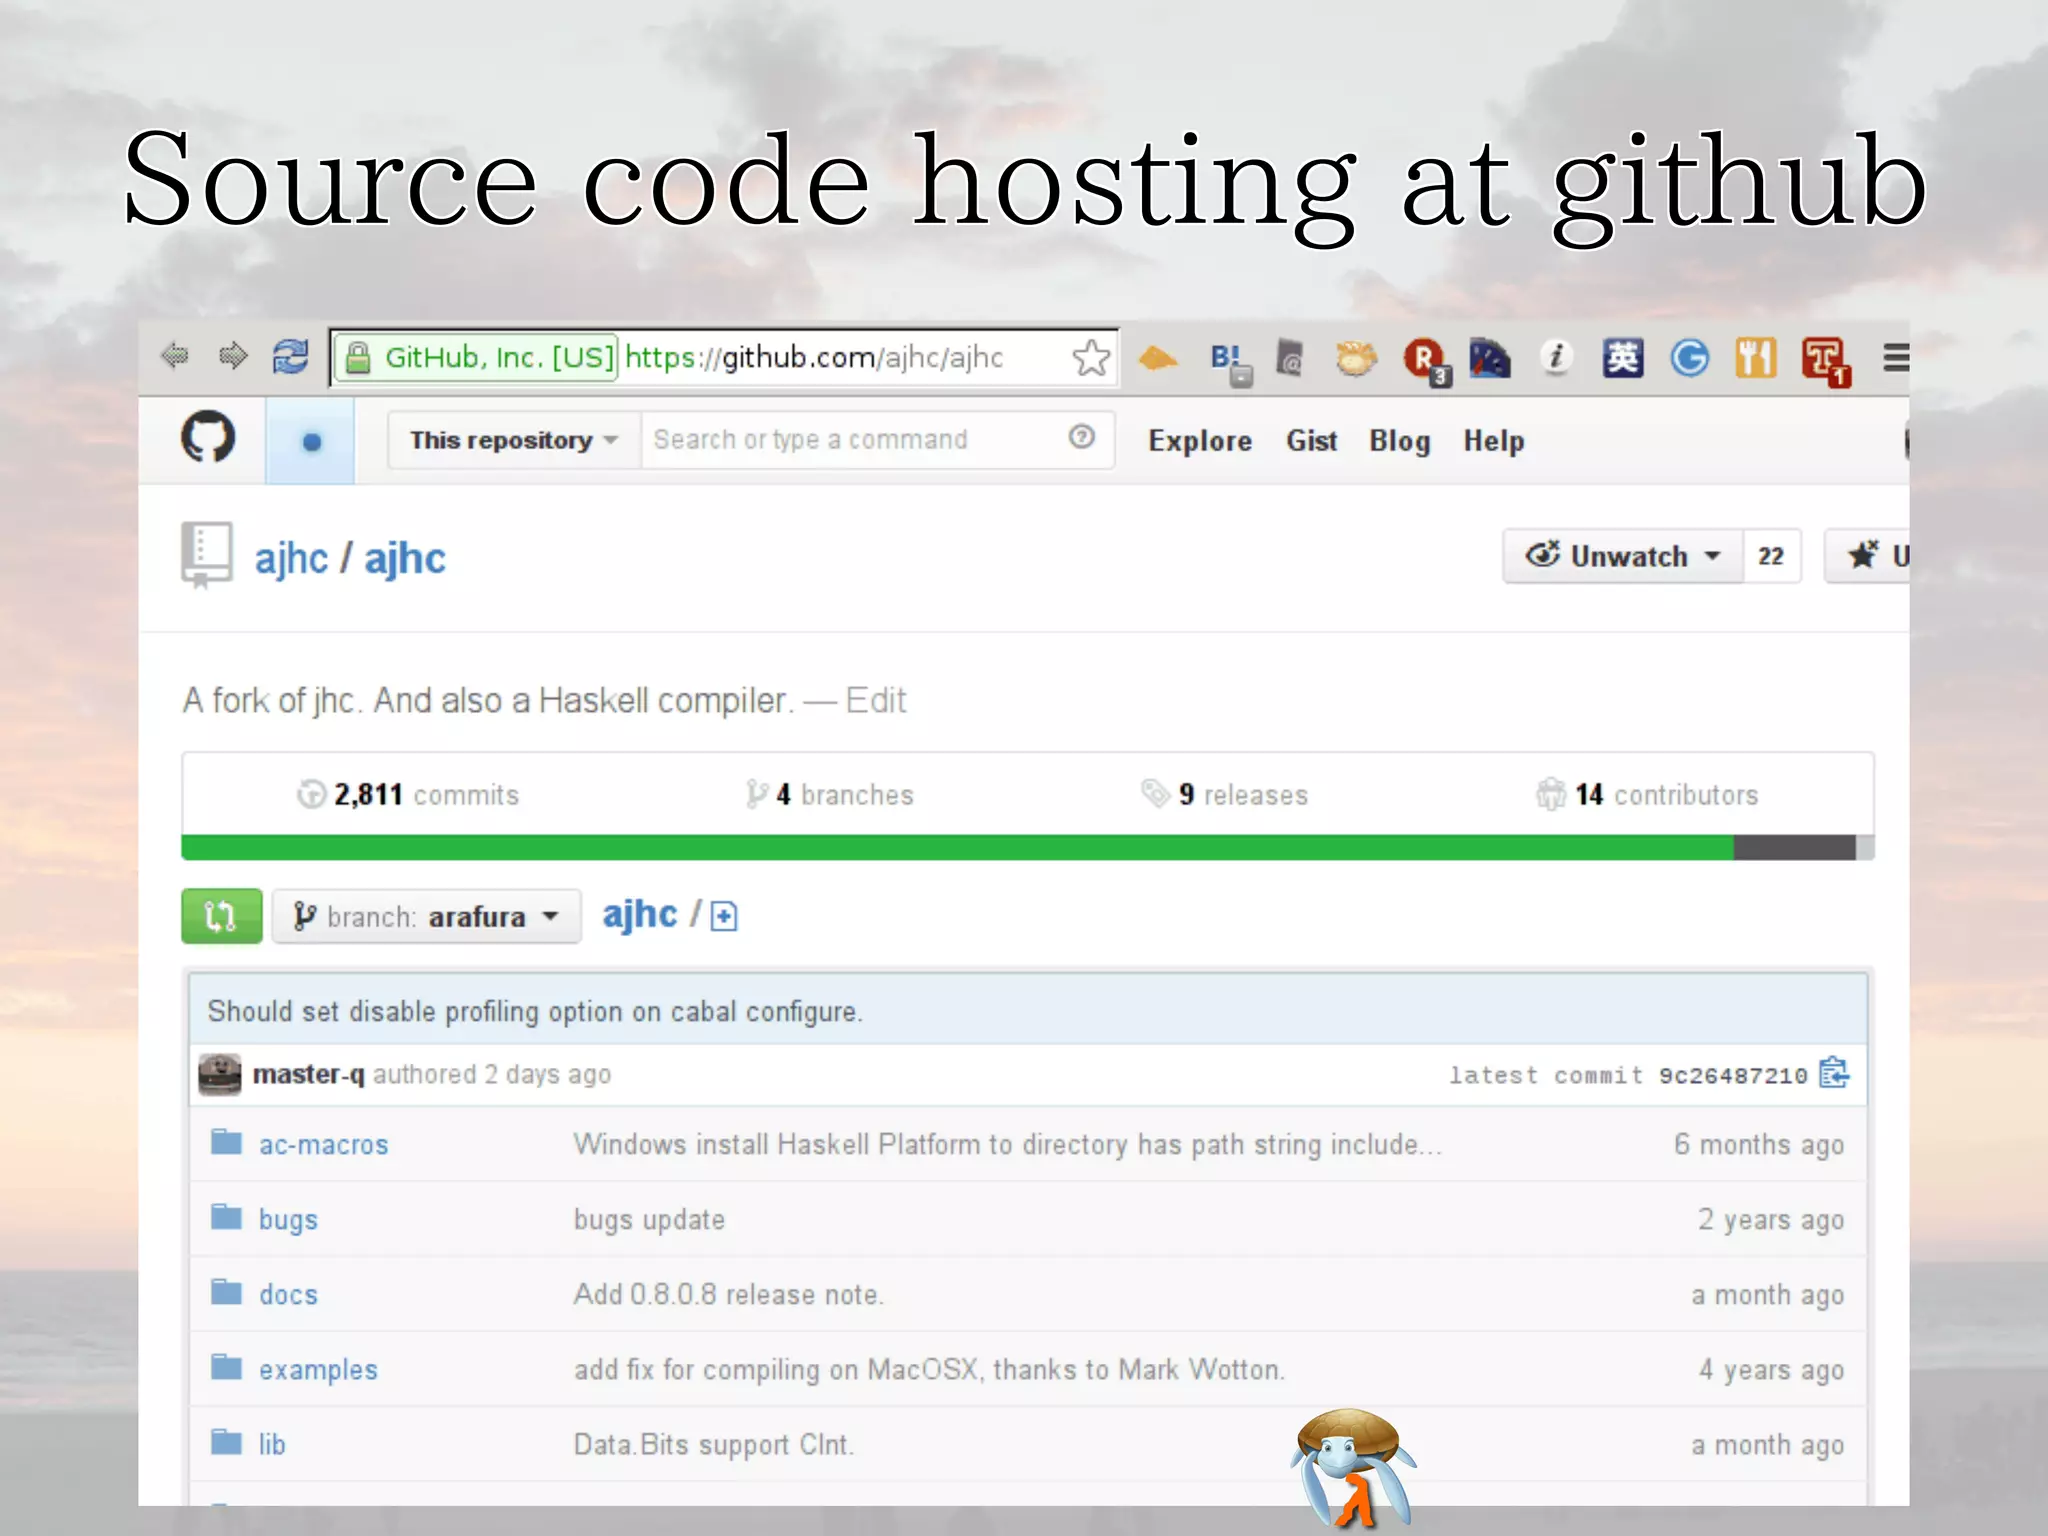Click the fork and knife extension icon
This screenshot has width=2048, height=1536.
tap(1755, 358)
